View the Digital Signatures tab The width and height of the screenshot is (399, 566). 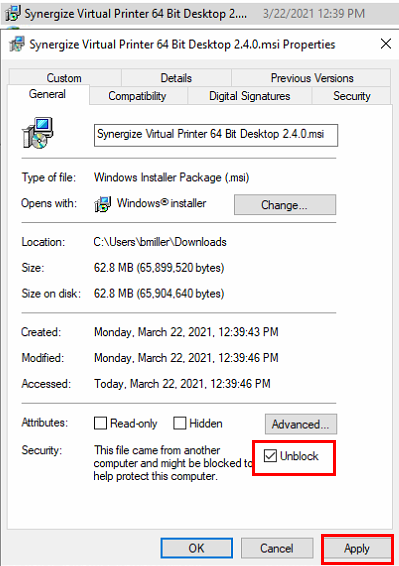[250, 96]
